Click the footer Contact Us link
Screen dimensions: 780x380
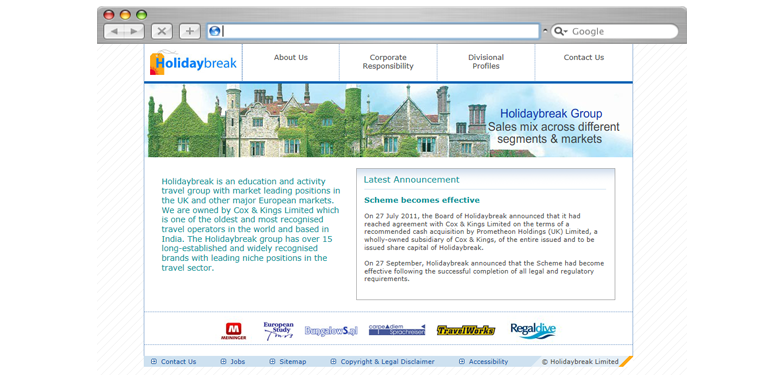[x=179, y=362]
